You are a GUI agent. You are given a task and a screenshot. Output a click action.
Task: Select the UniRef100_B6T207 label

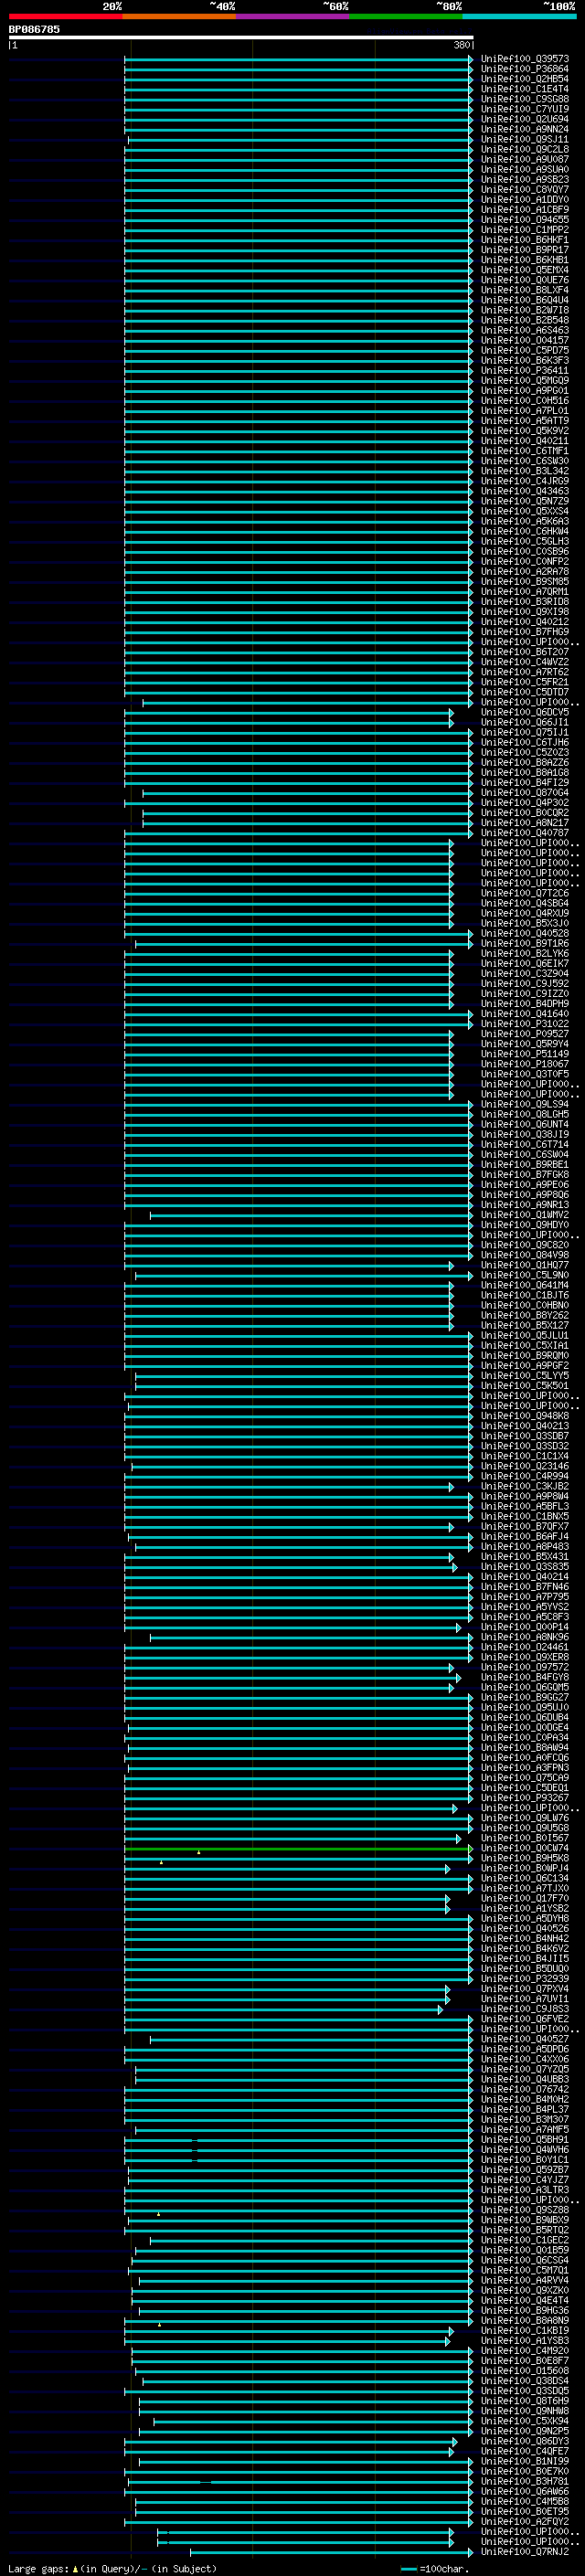click(525, 652)
